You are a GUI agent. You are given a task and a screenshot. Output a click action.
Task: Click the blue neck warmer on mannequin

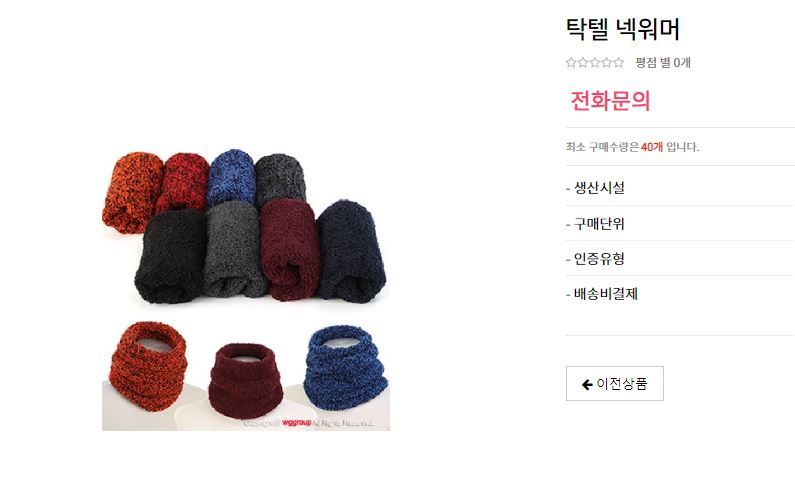pyautogui.click(x=346, y=367)
